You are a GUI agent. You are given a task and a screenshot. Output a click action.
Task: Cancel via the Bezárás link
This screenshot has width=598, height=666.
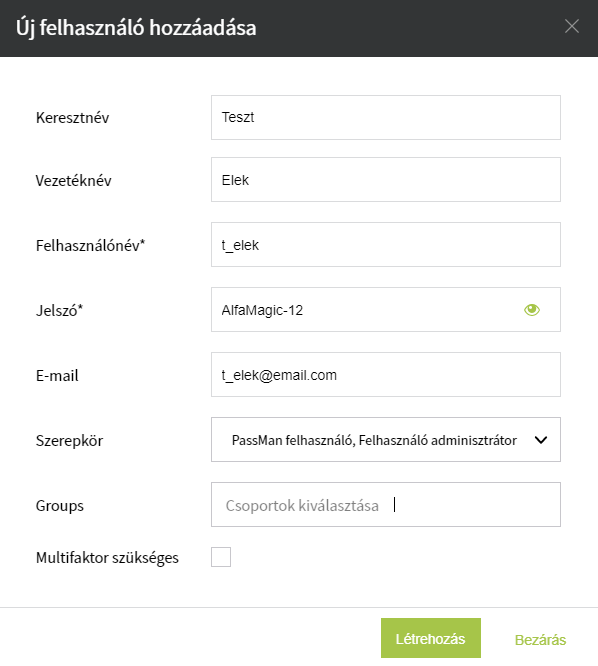540,640
